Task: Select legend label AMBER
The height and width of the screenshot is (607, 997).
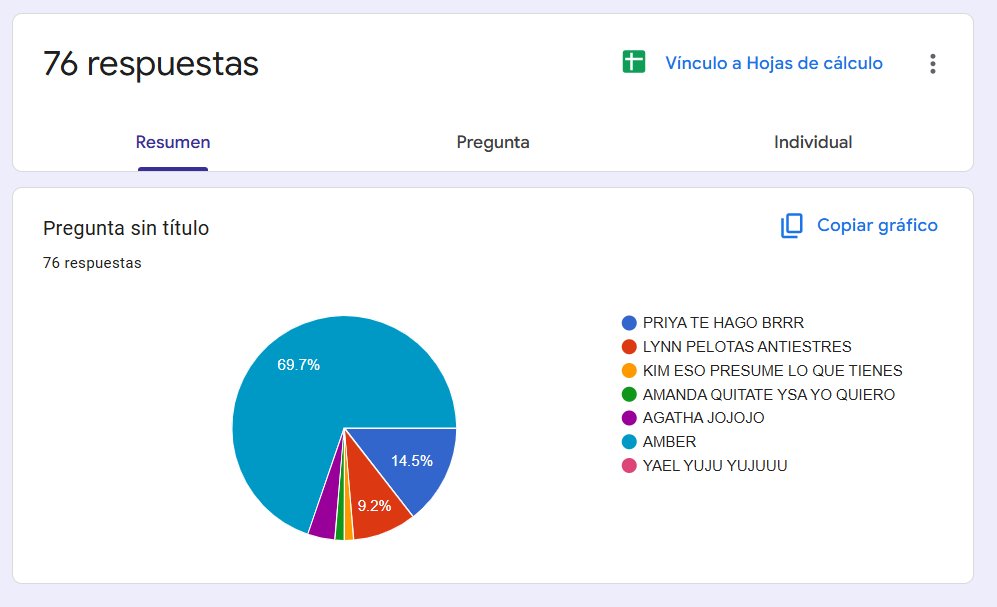Action: 669,442
